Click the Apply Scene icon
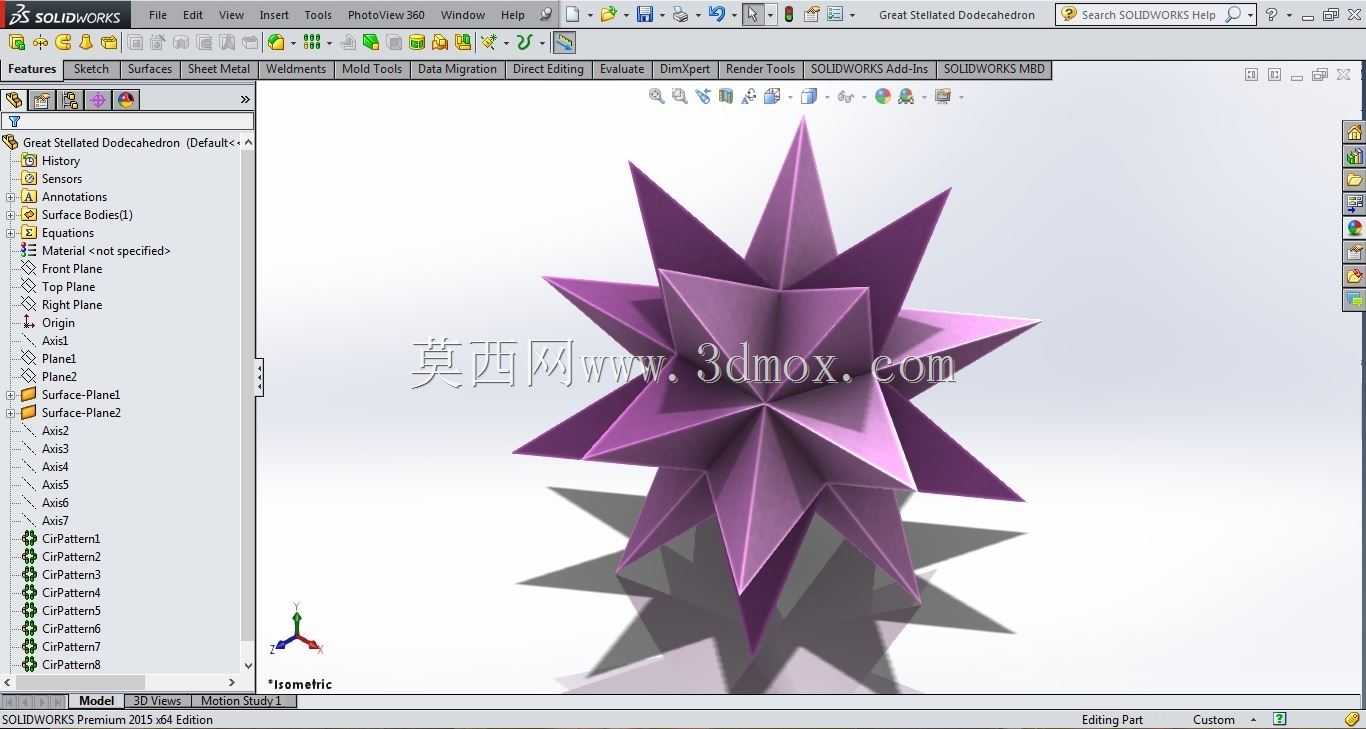The image size is (1366, 729). coord(906,96)
